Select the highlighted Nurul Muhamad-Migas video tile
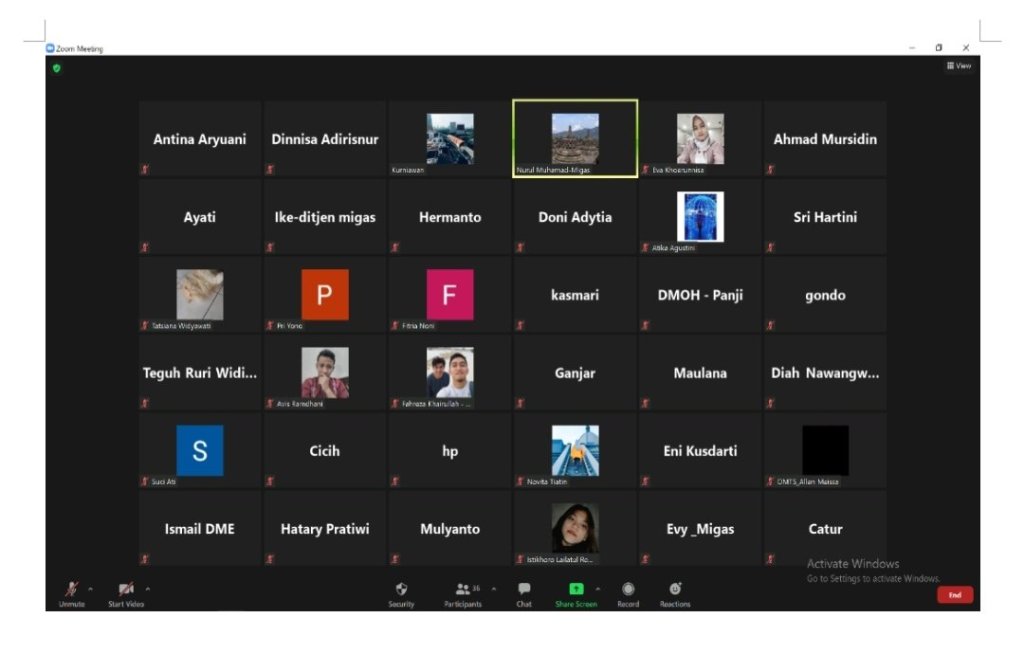Screen dimensions: 1024x654 coord(575,138)
